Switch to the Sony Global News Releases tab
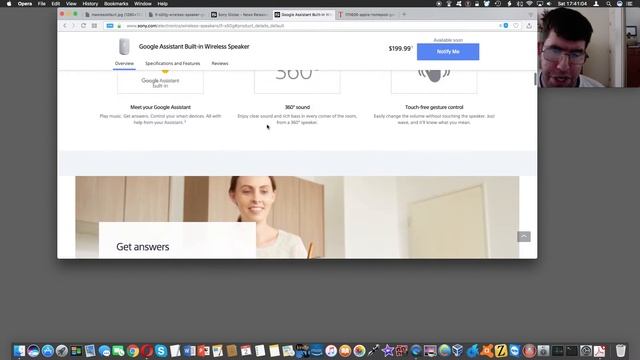The width and height of the screenshot is (640, 360). coord(240,14)
